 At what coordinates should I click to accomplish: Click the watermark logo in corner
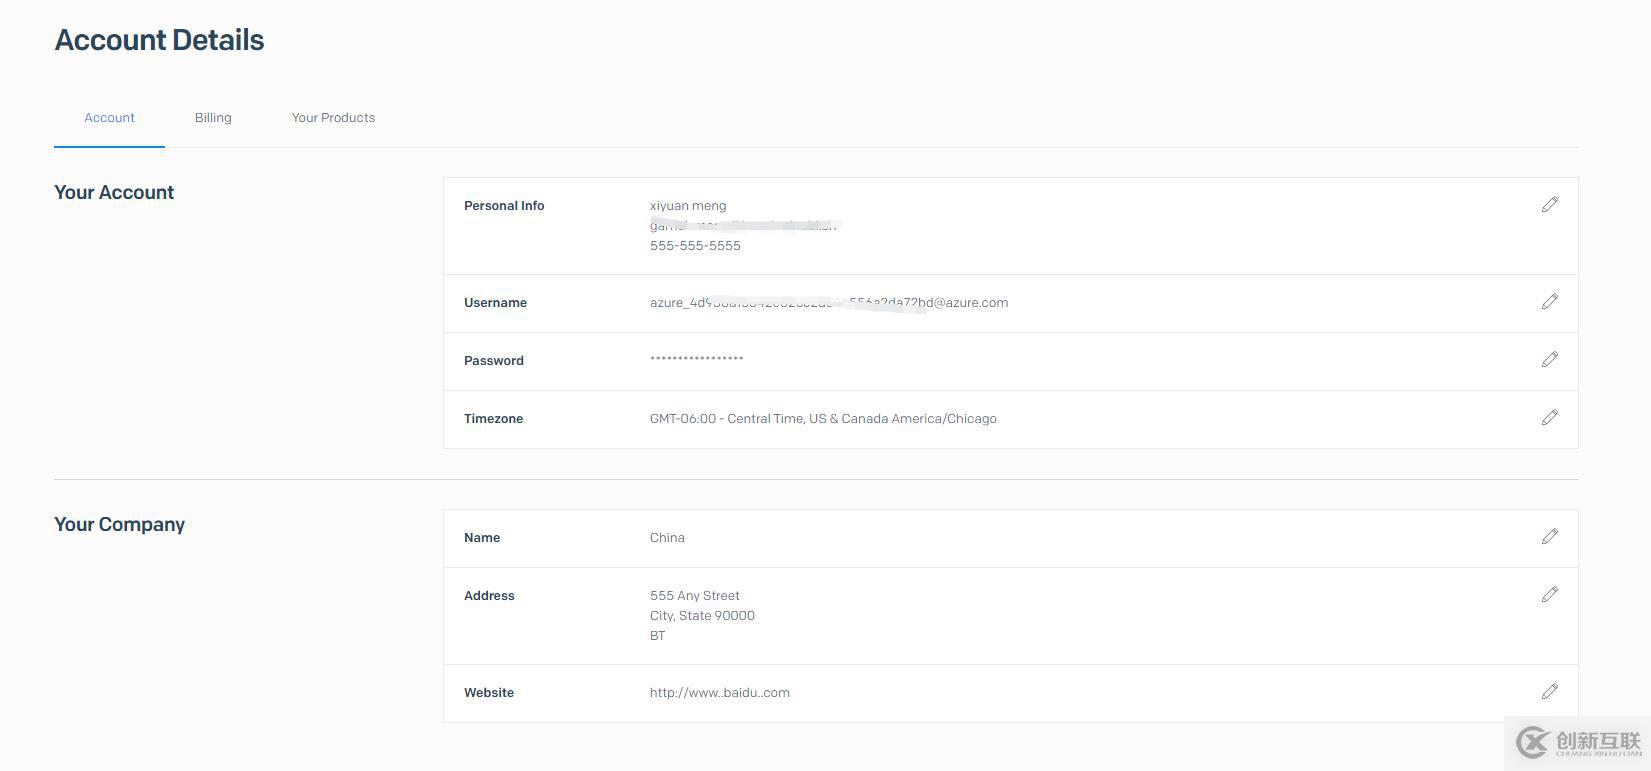tap(1577, 743)
